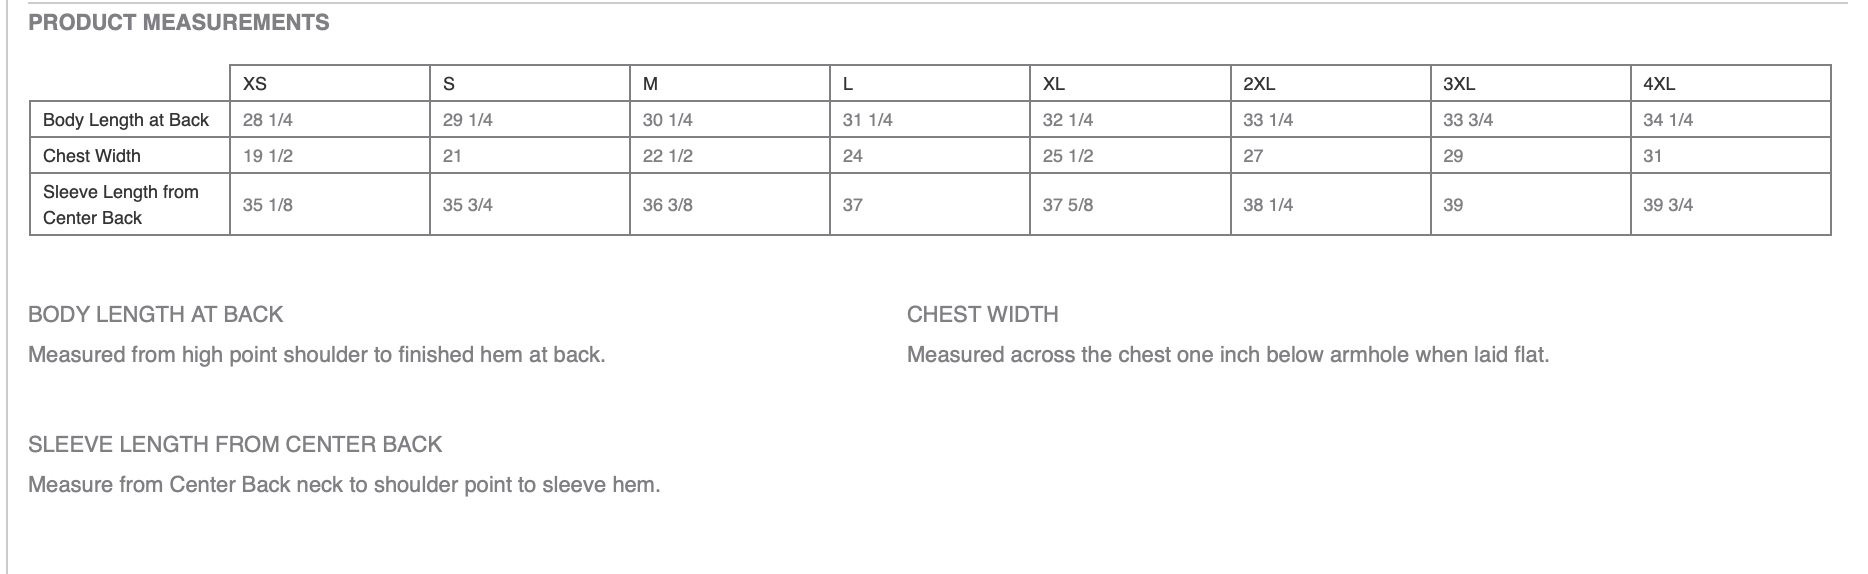Click SLEEVE LENGTH FROM CENTER BACK heading

tap(235, 444)
